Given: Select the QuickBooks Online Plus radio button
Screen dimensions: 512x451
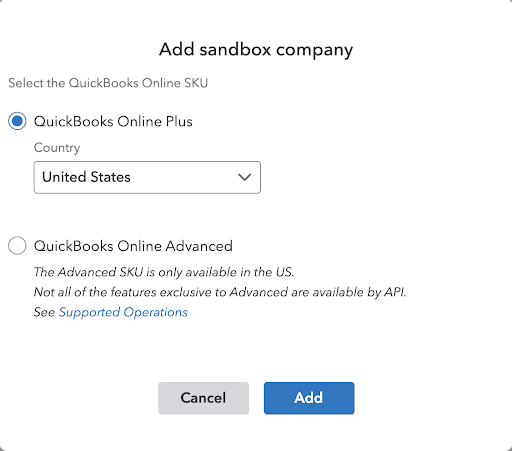Looking at the screenshot, I should click(x=17, y=121).
